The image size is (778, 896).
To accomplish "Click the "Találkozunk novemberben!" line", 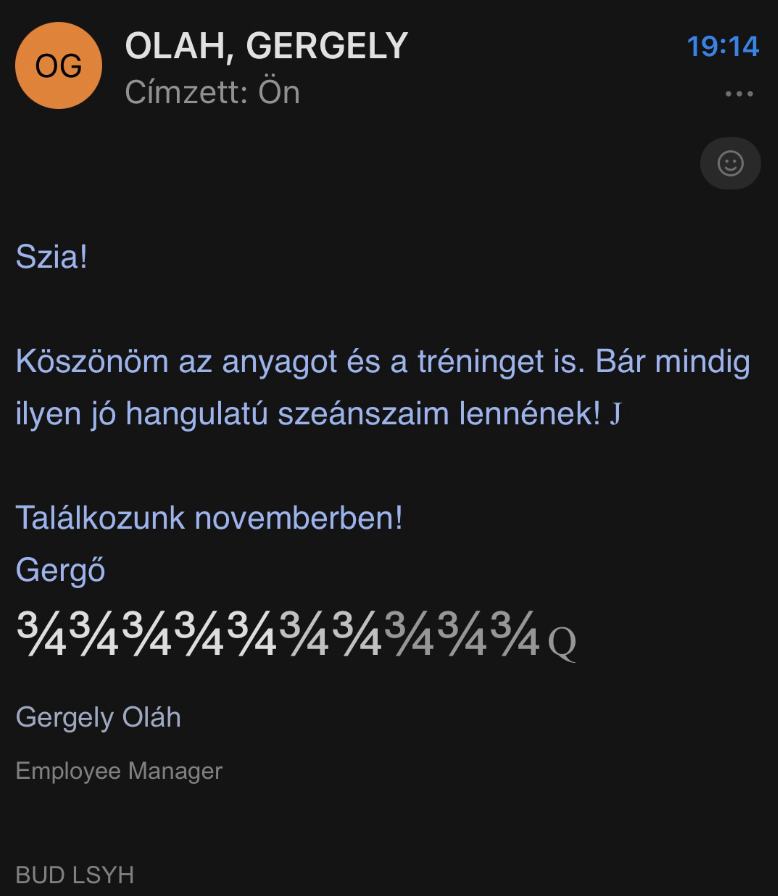I will click(x=209, y=518).
